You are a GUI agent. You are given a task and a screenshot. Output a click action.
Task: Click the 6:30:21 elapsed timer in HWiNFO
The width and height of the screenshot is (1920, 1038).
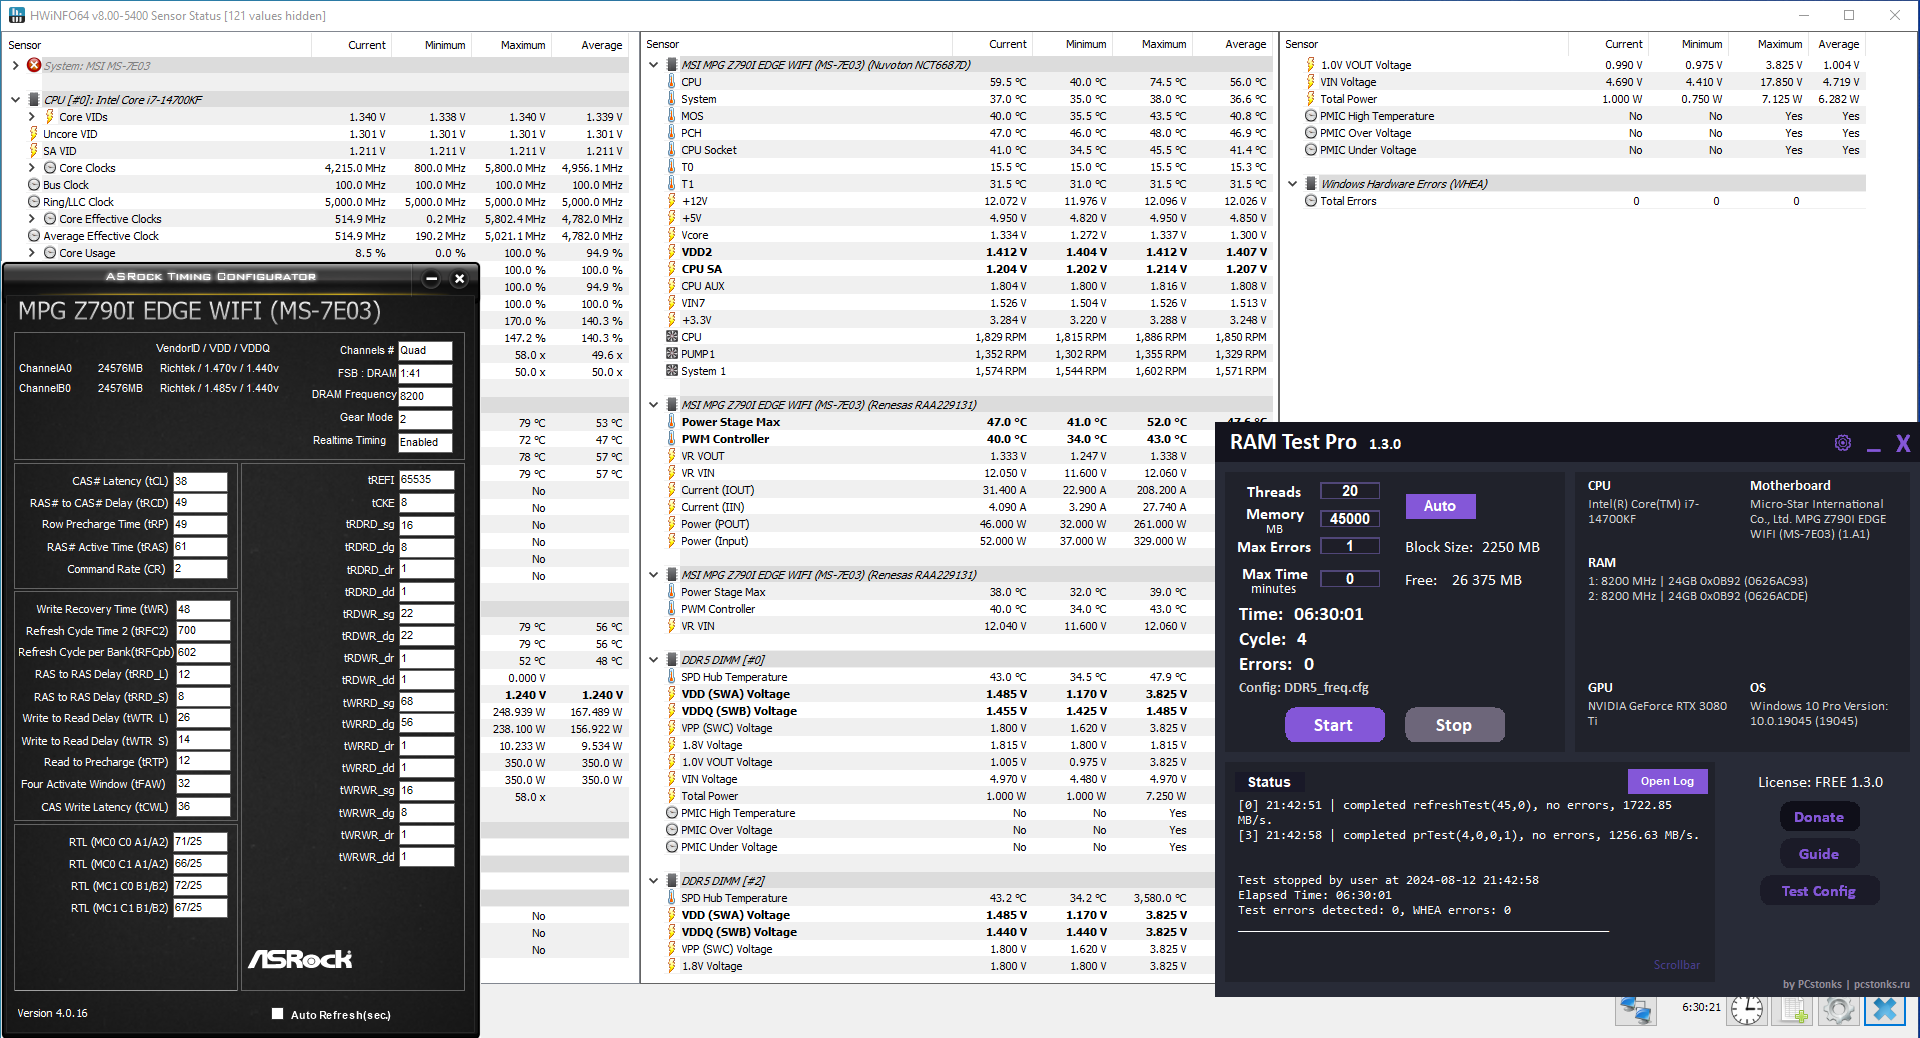click(x=1701, y=1007)
